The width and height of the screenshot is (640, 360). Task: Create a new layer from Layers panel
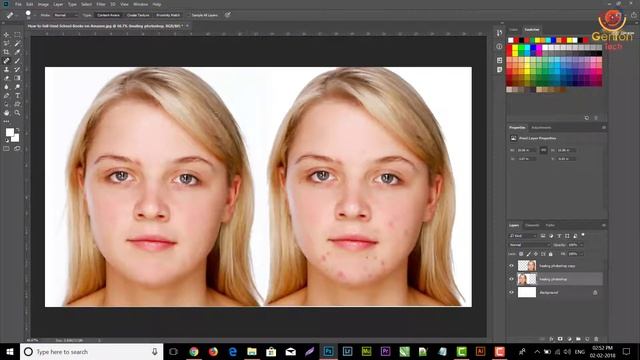pyautogui.click(x=587, y=339)
